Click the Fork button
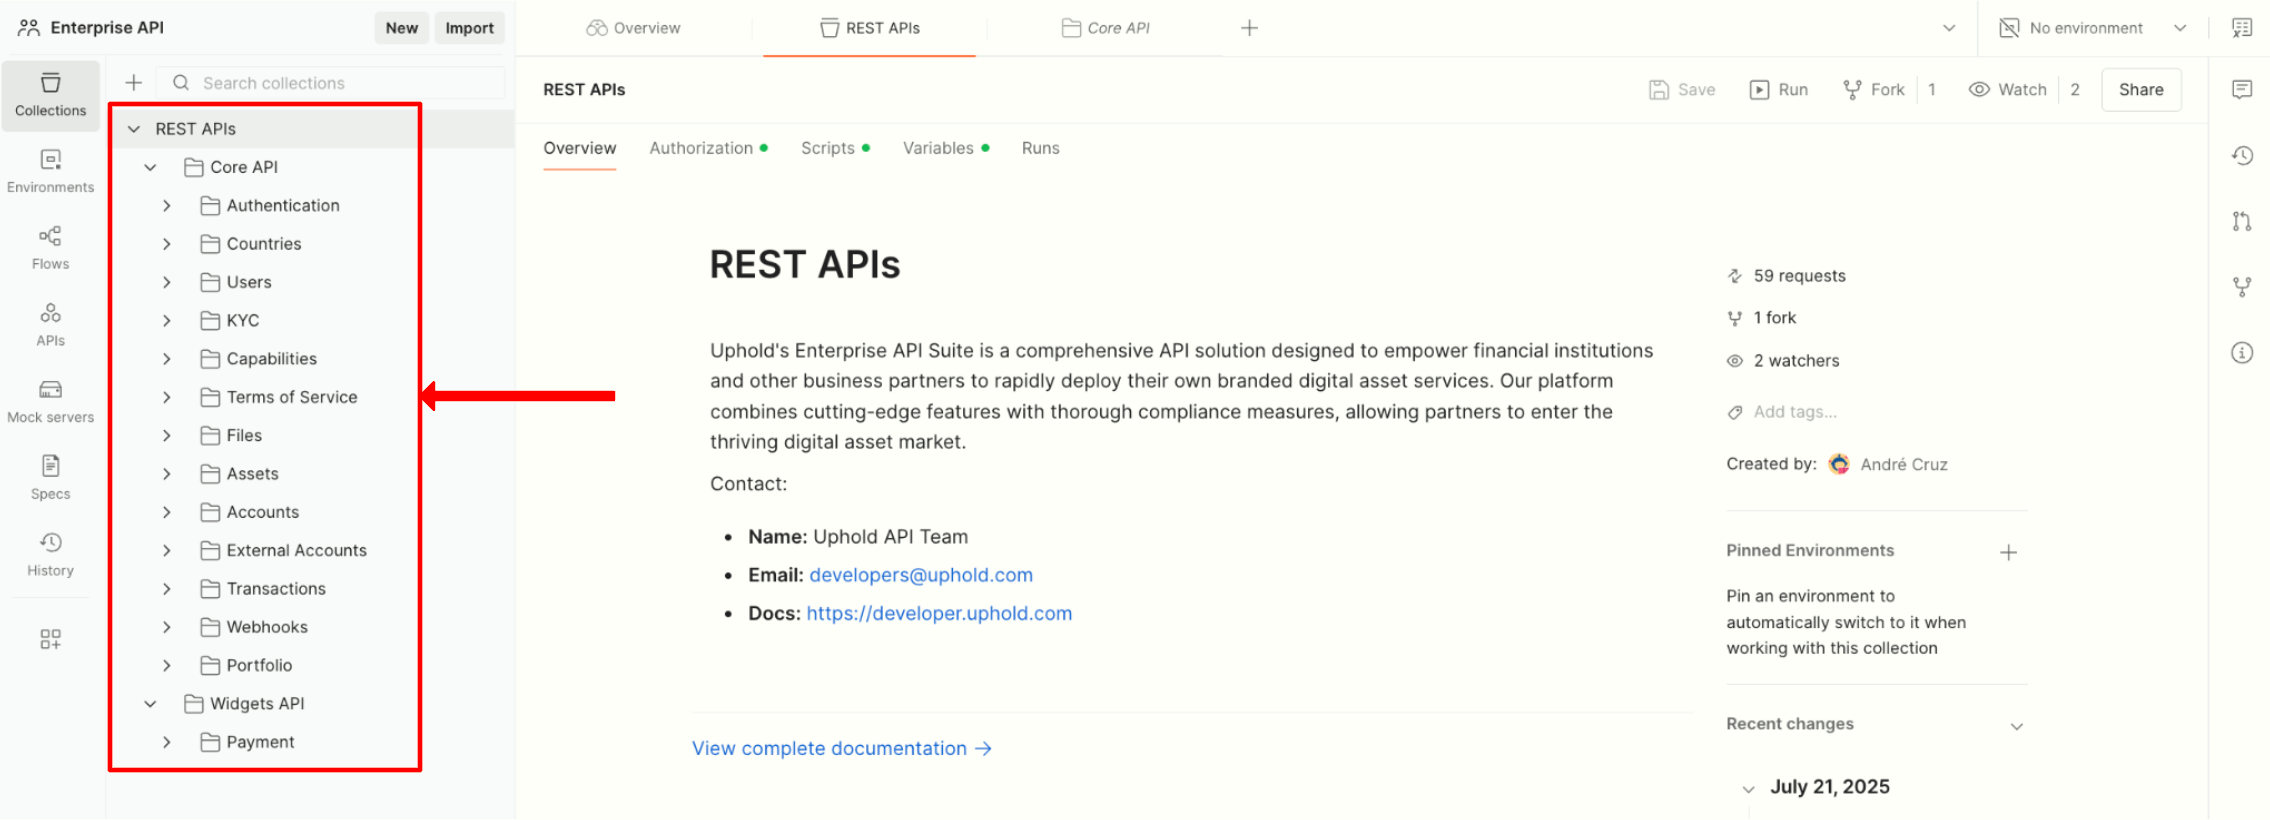 click(x=1874, y=90)
